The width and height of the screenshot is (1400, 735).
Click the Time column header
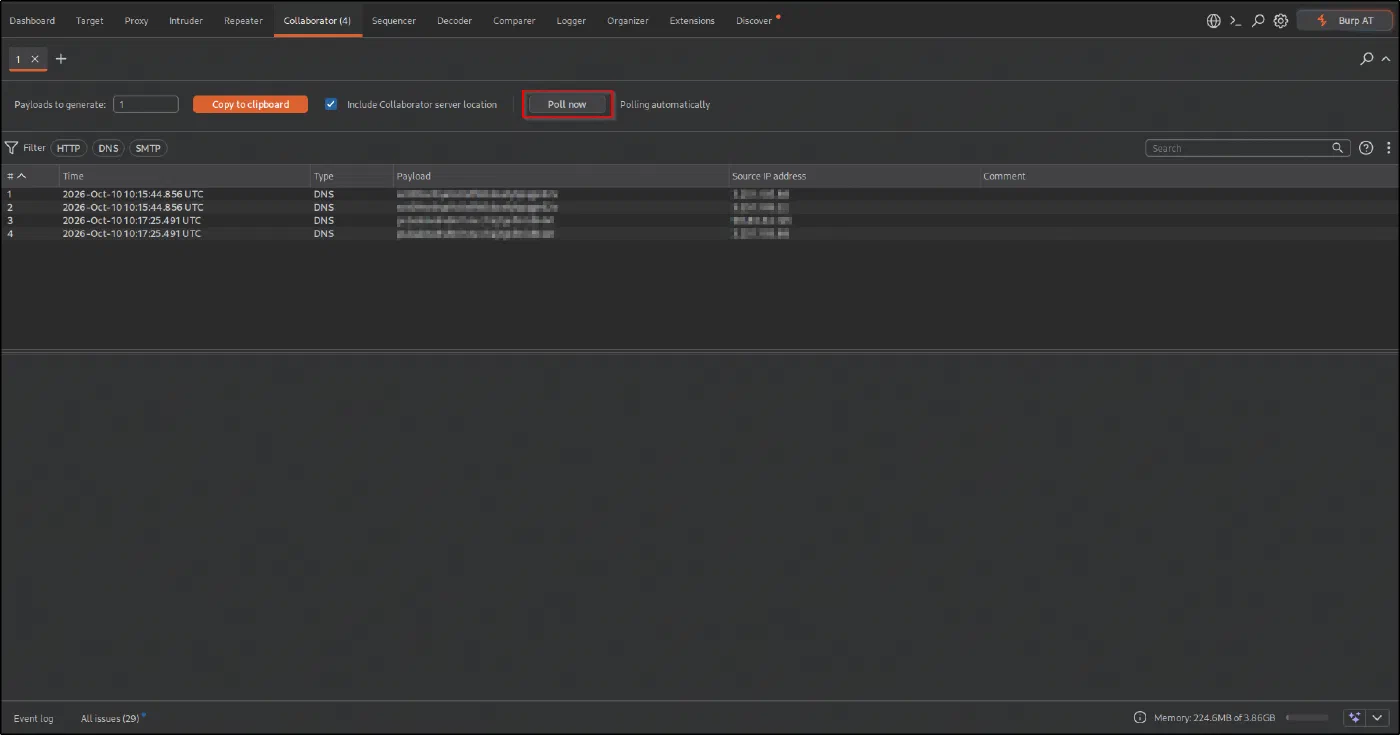[x=184, y=176]
